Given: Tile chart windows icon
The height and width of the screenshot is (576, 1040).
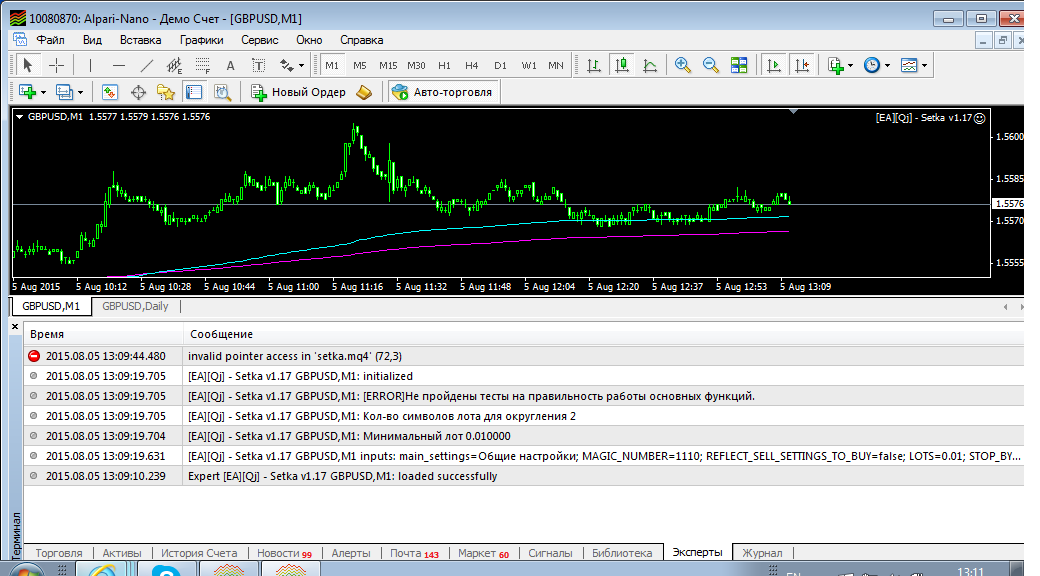Looking at the screenshot, I should pyautogui.click(x=739, y=65).
